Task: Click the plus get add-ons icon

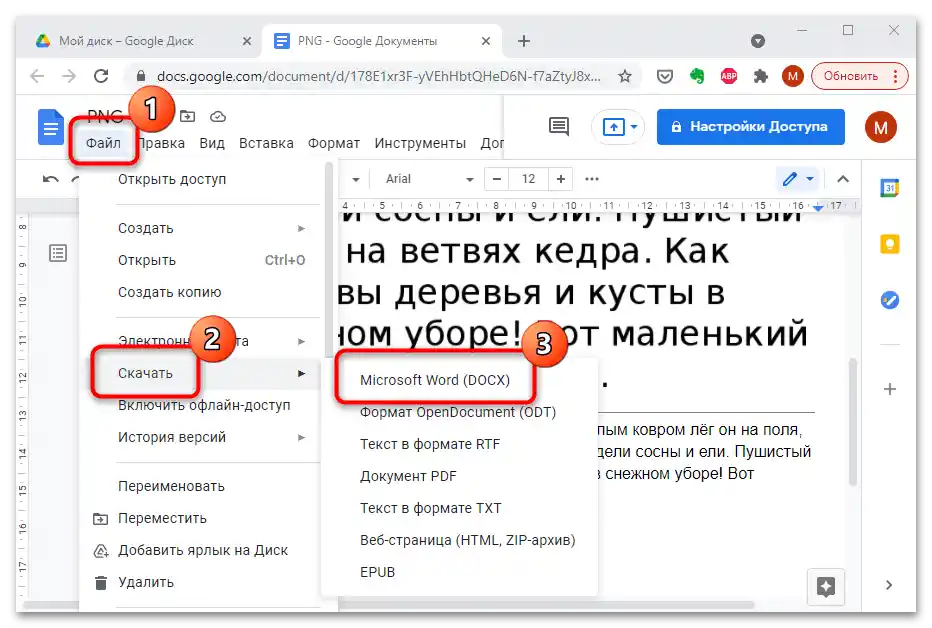Action: [889, 389]
